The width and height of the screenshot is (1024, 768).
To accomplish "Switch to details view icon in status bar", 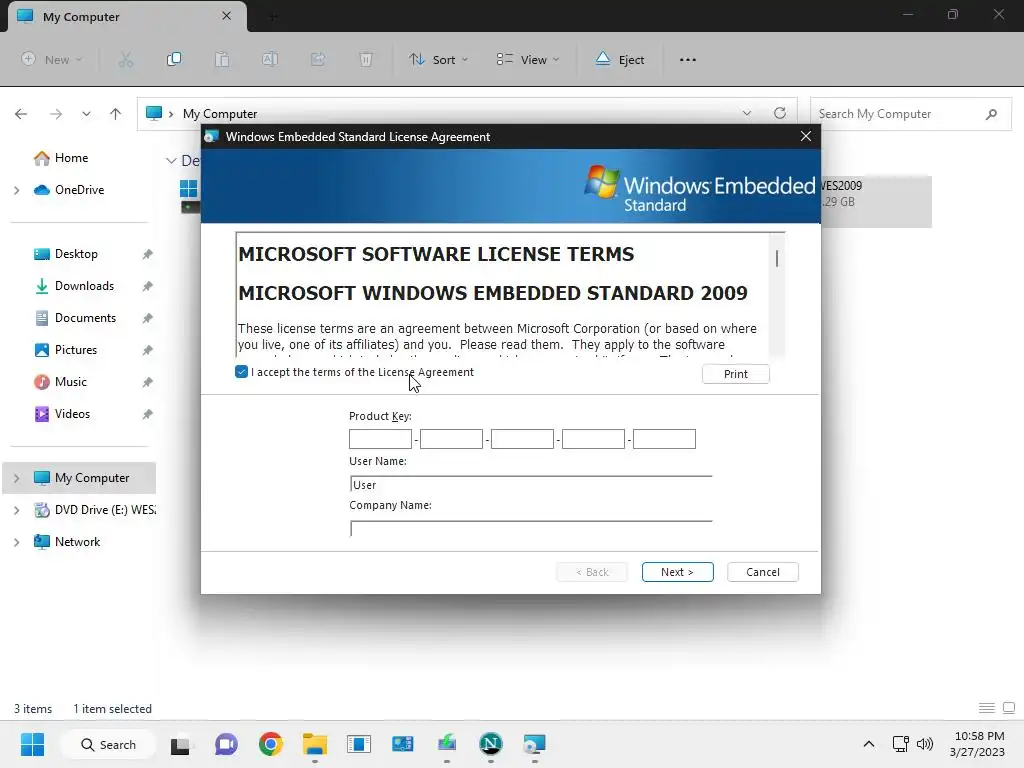I will pos(987,708).
